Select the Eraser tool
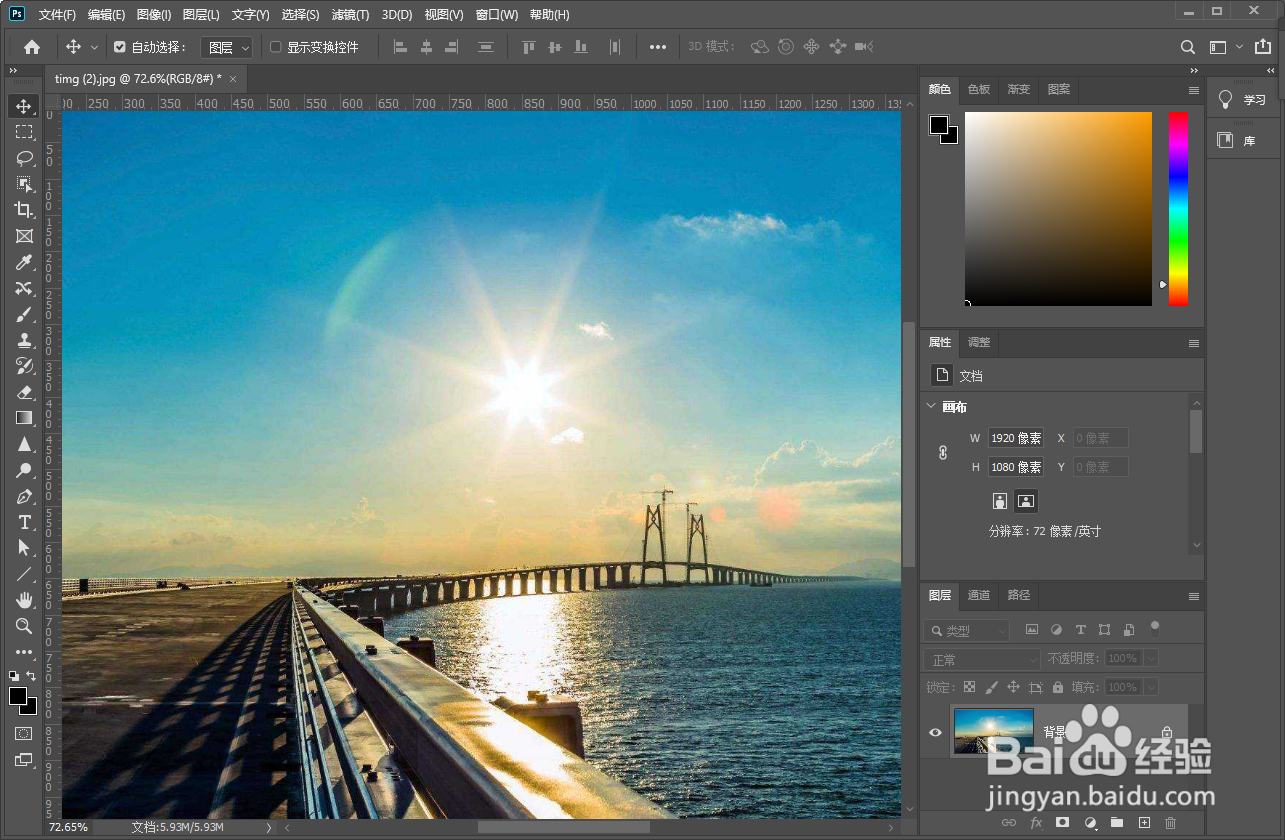The width and height of the screenshot is (1285, 840). 24,392
